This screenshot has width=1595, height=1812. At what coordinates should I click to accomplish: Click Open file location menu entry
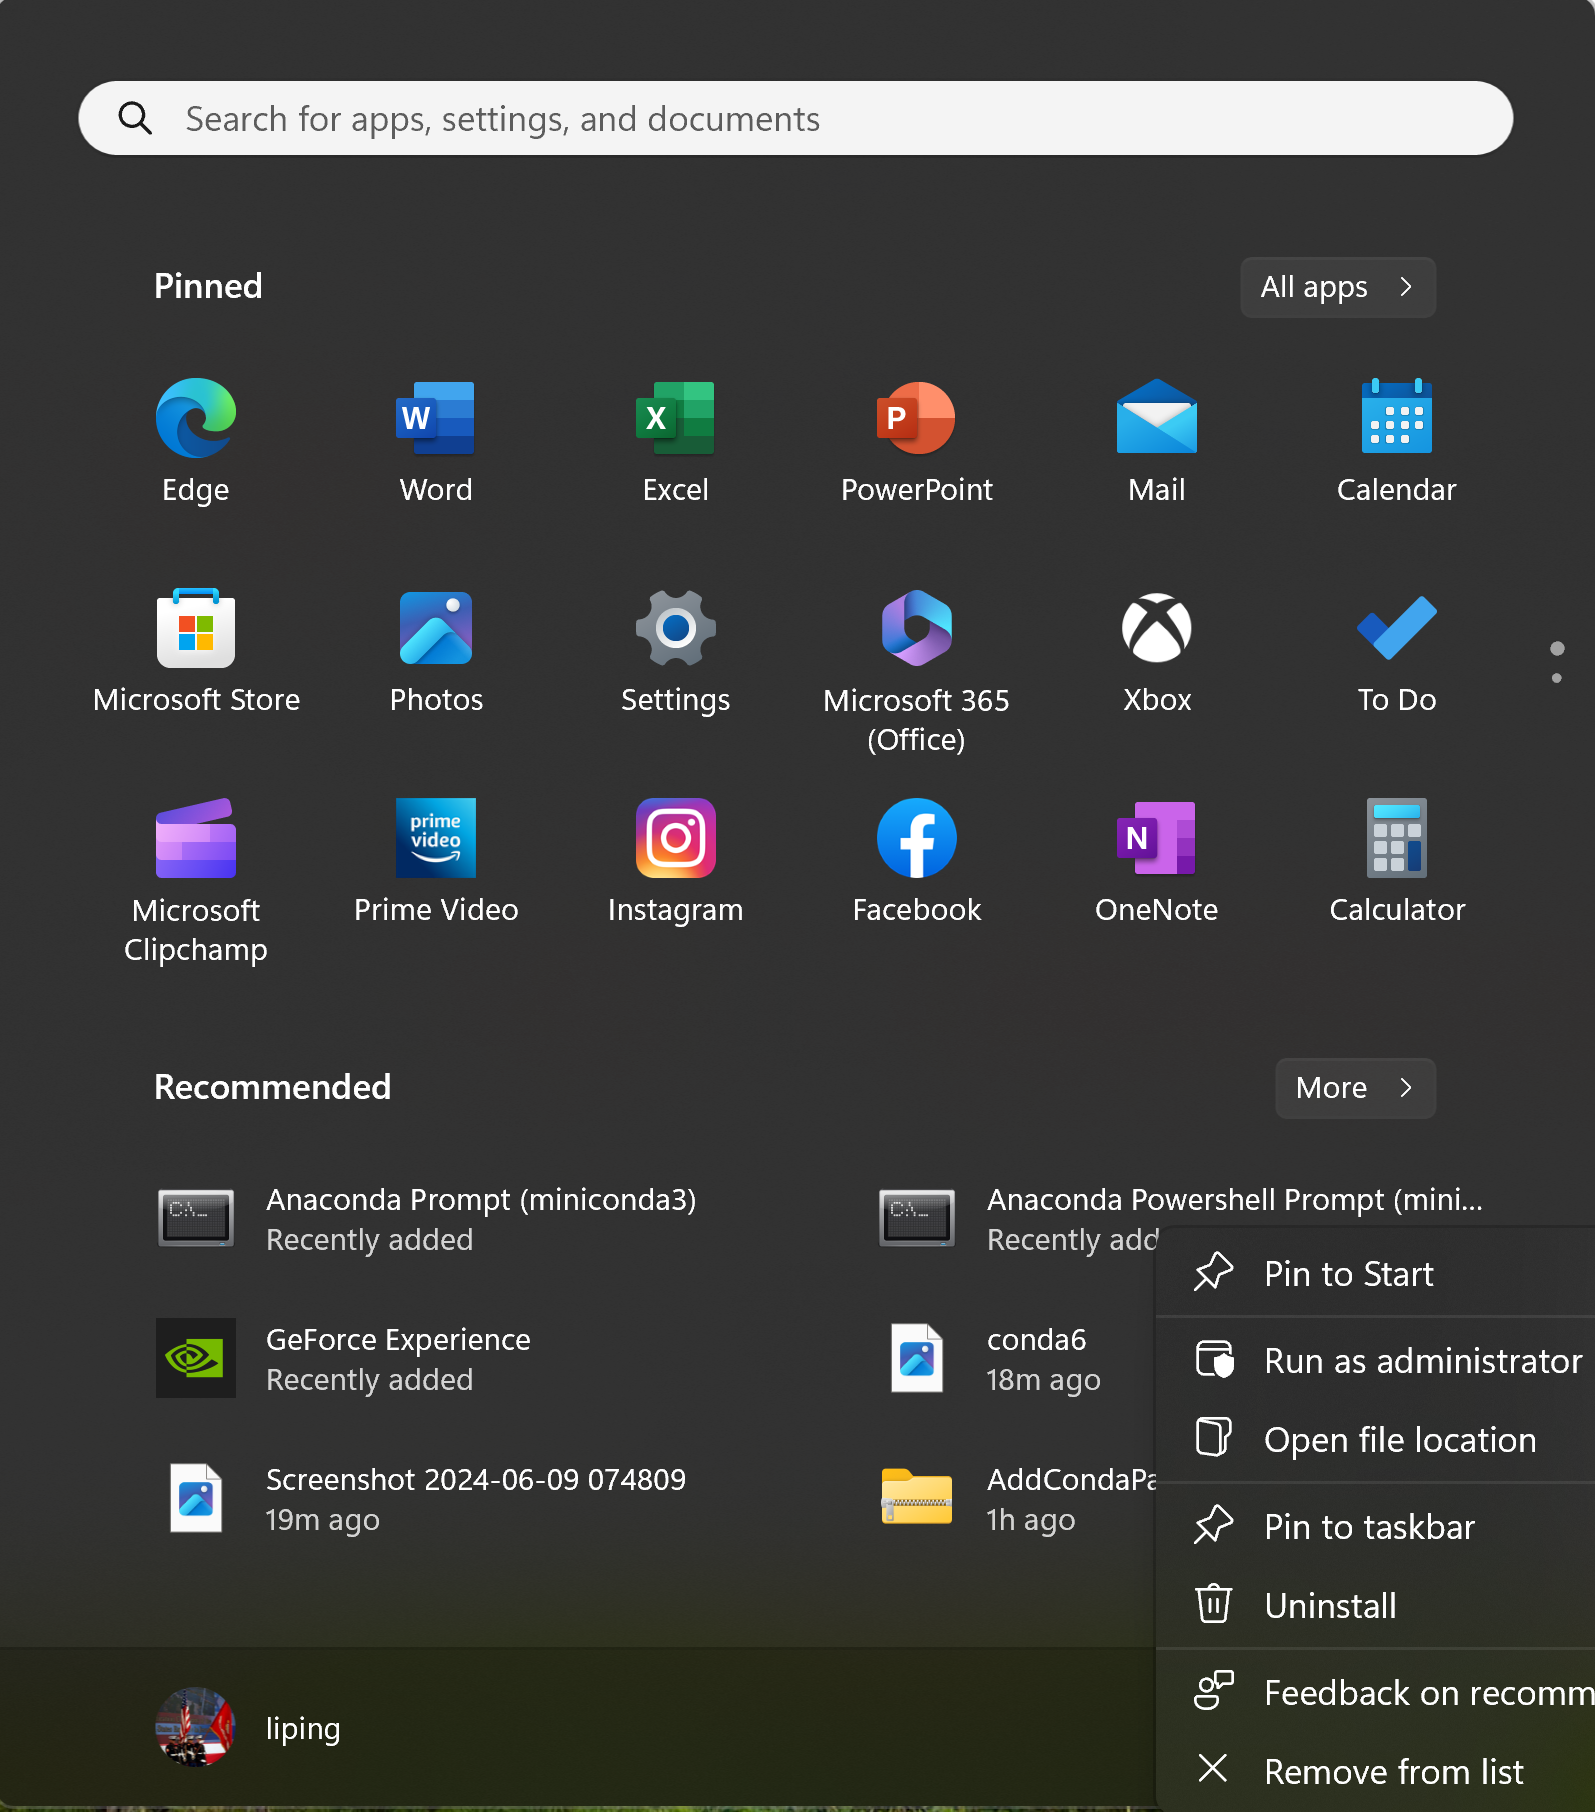click(1399, 1440)
